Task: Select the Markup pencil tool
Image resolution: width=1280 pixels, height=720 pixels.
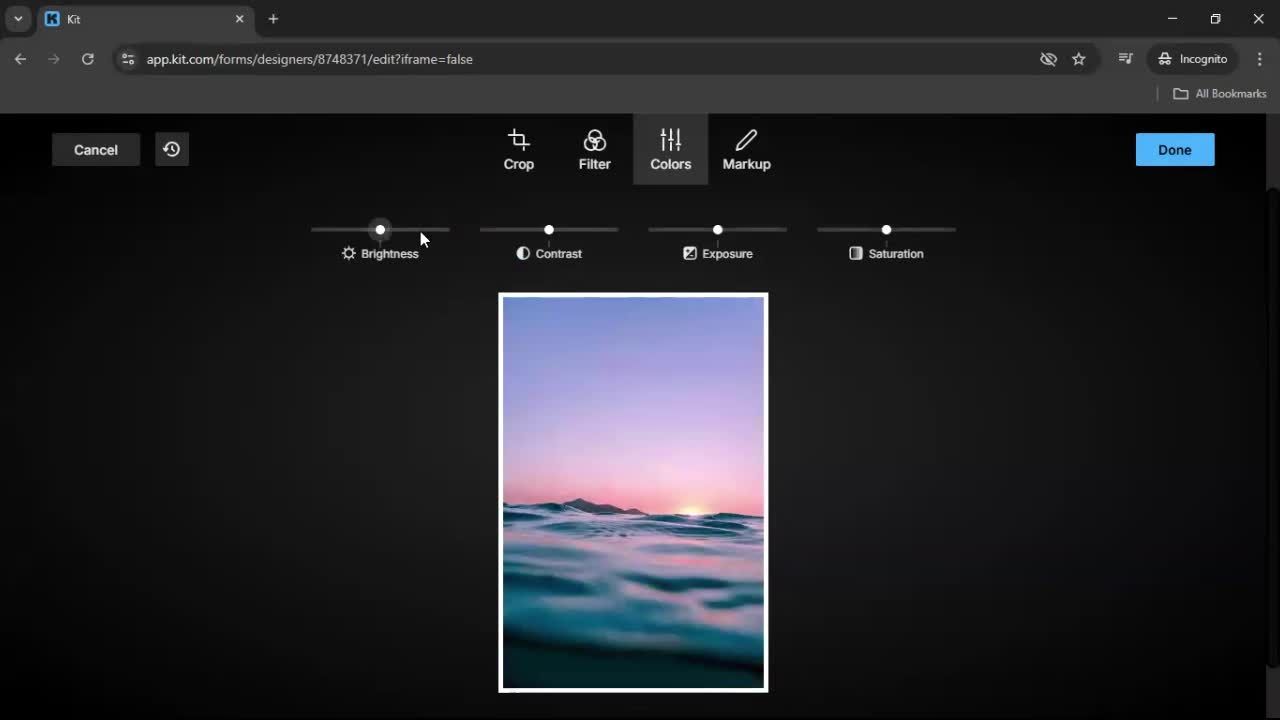Action: point(746,148)
